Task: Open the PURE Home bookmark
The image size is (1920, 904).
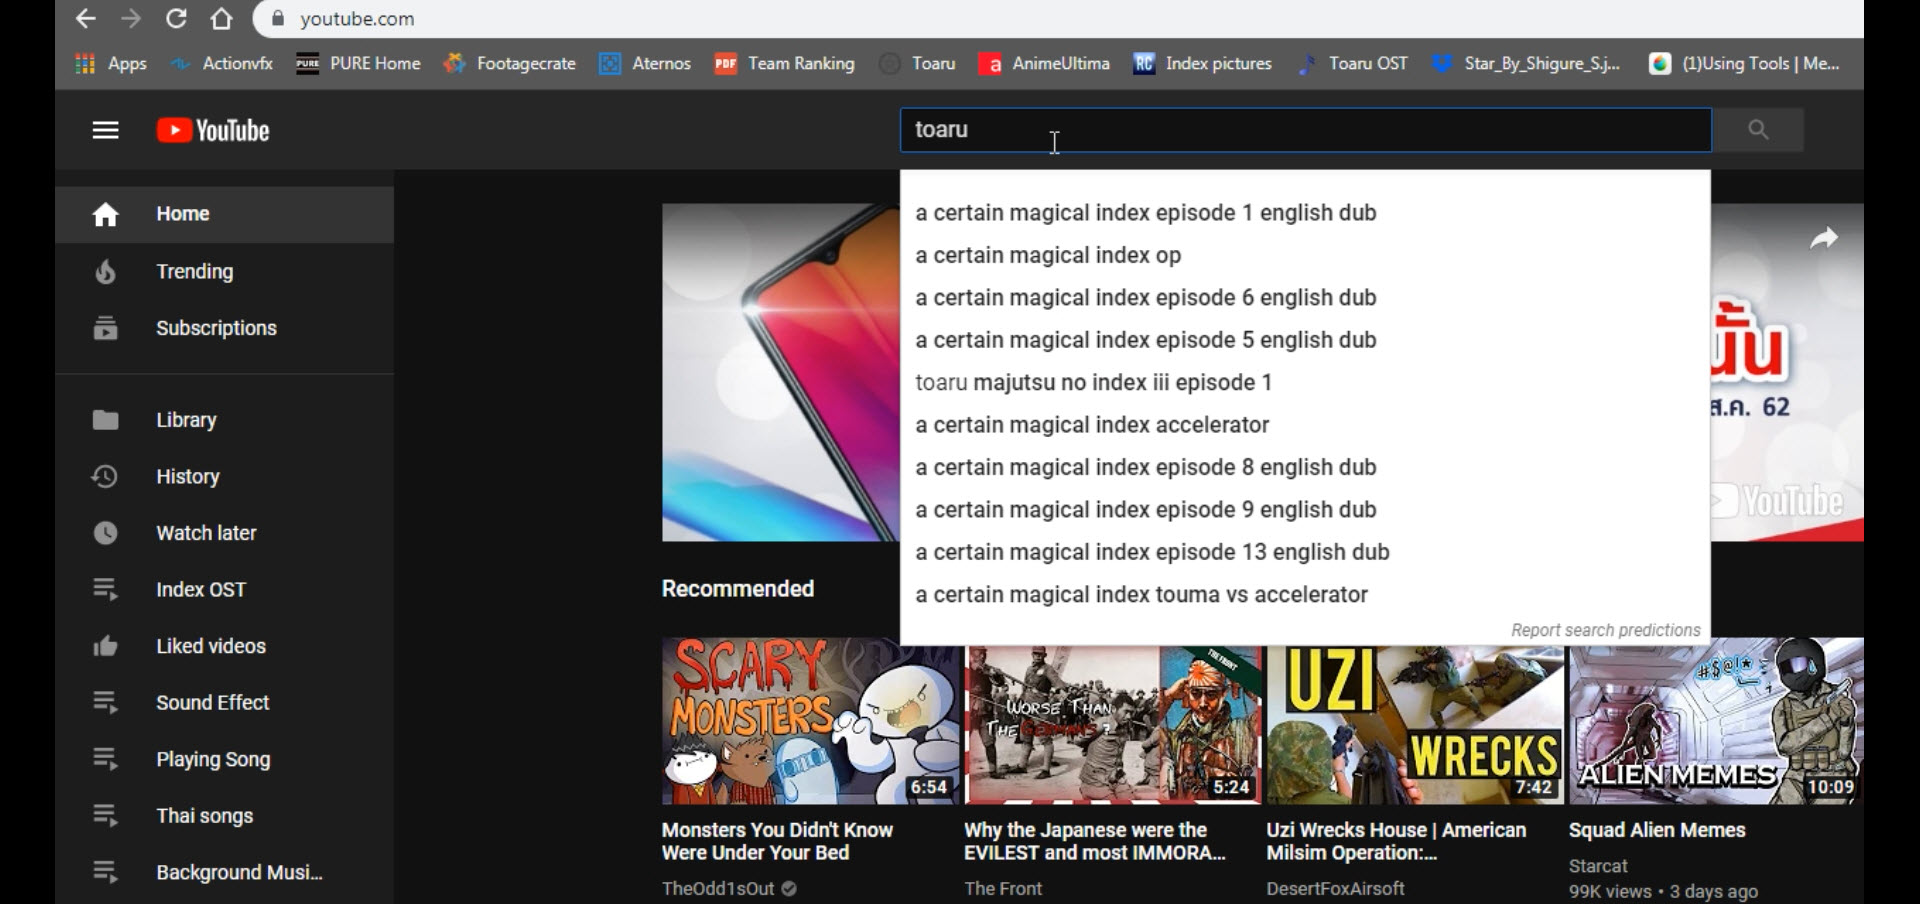Action: pos(358,63)
